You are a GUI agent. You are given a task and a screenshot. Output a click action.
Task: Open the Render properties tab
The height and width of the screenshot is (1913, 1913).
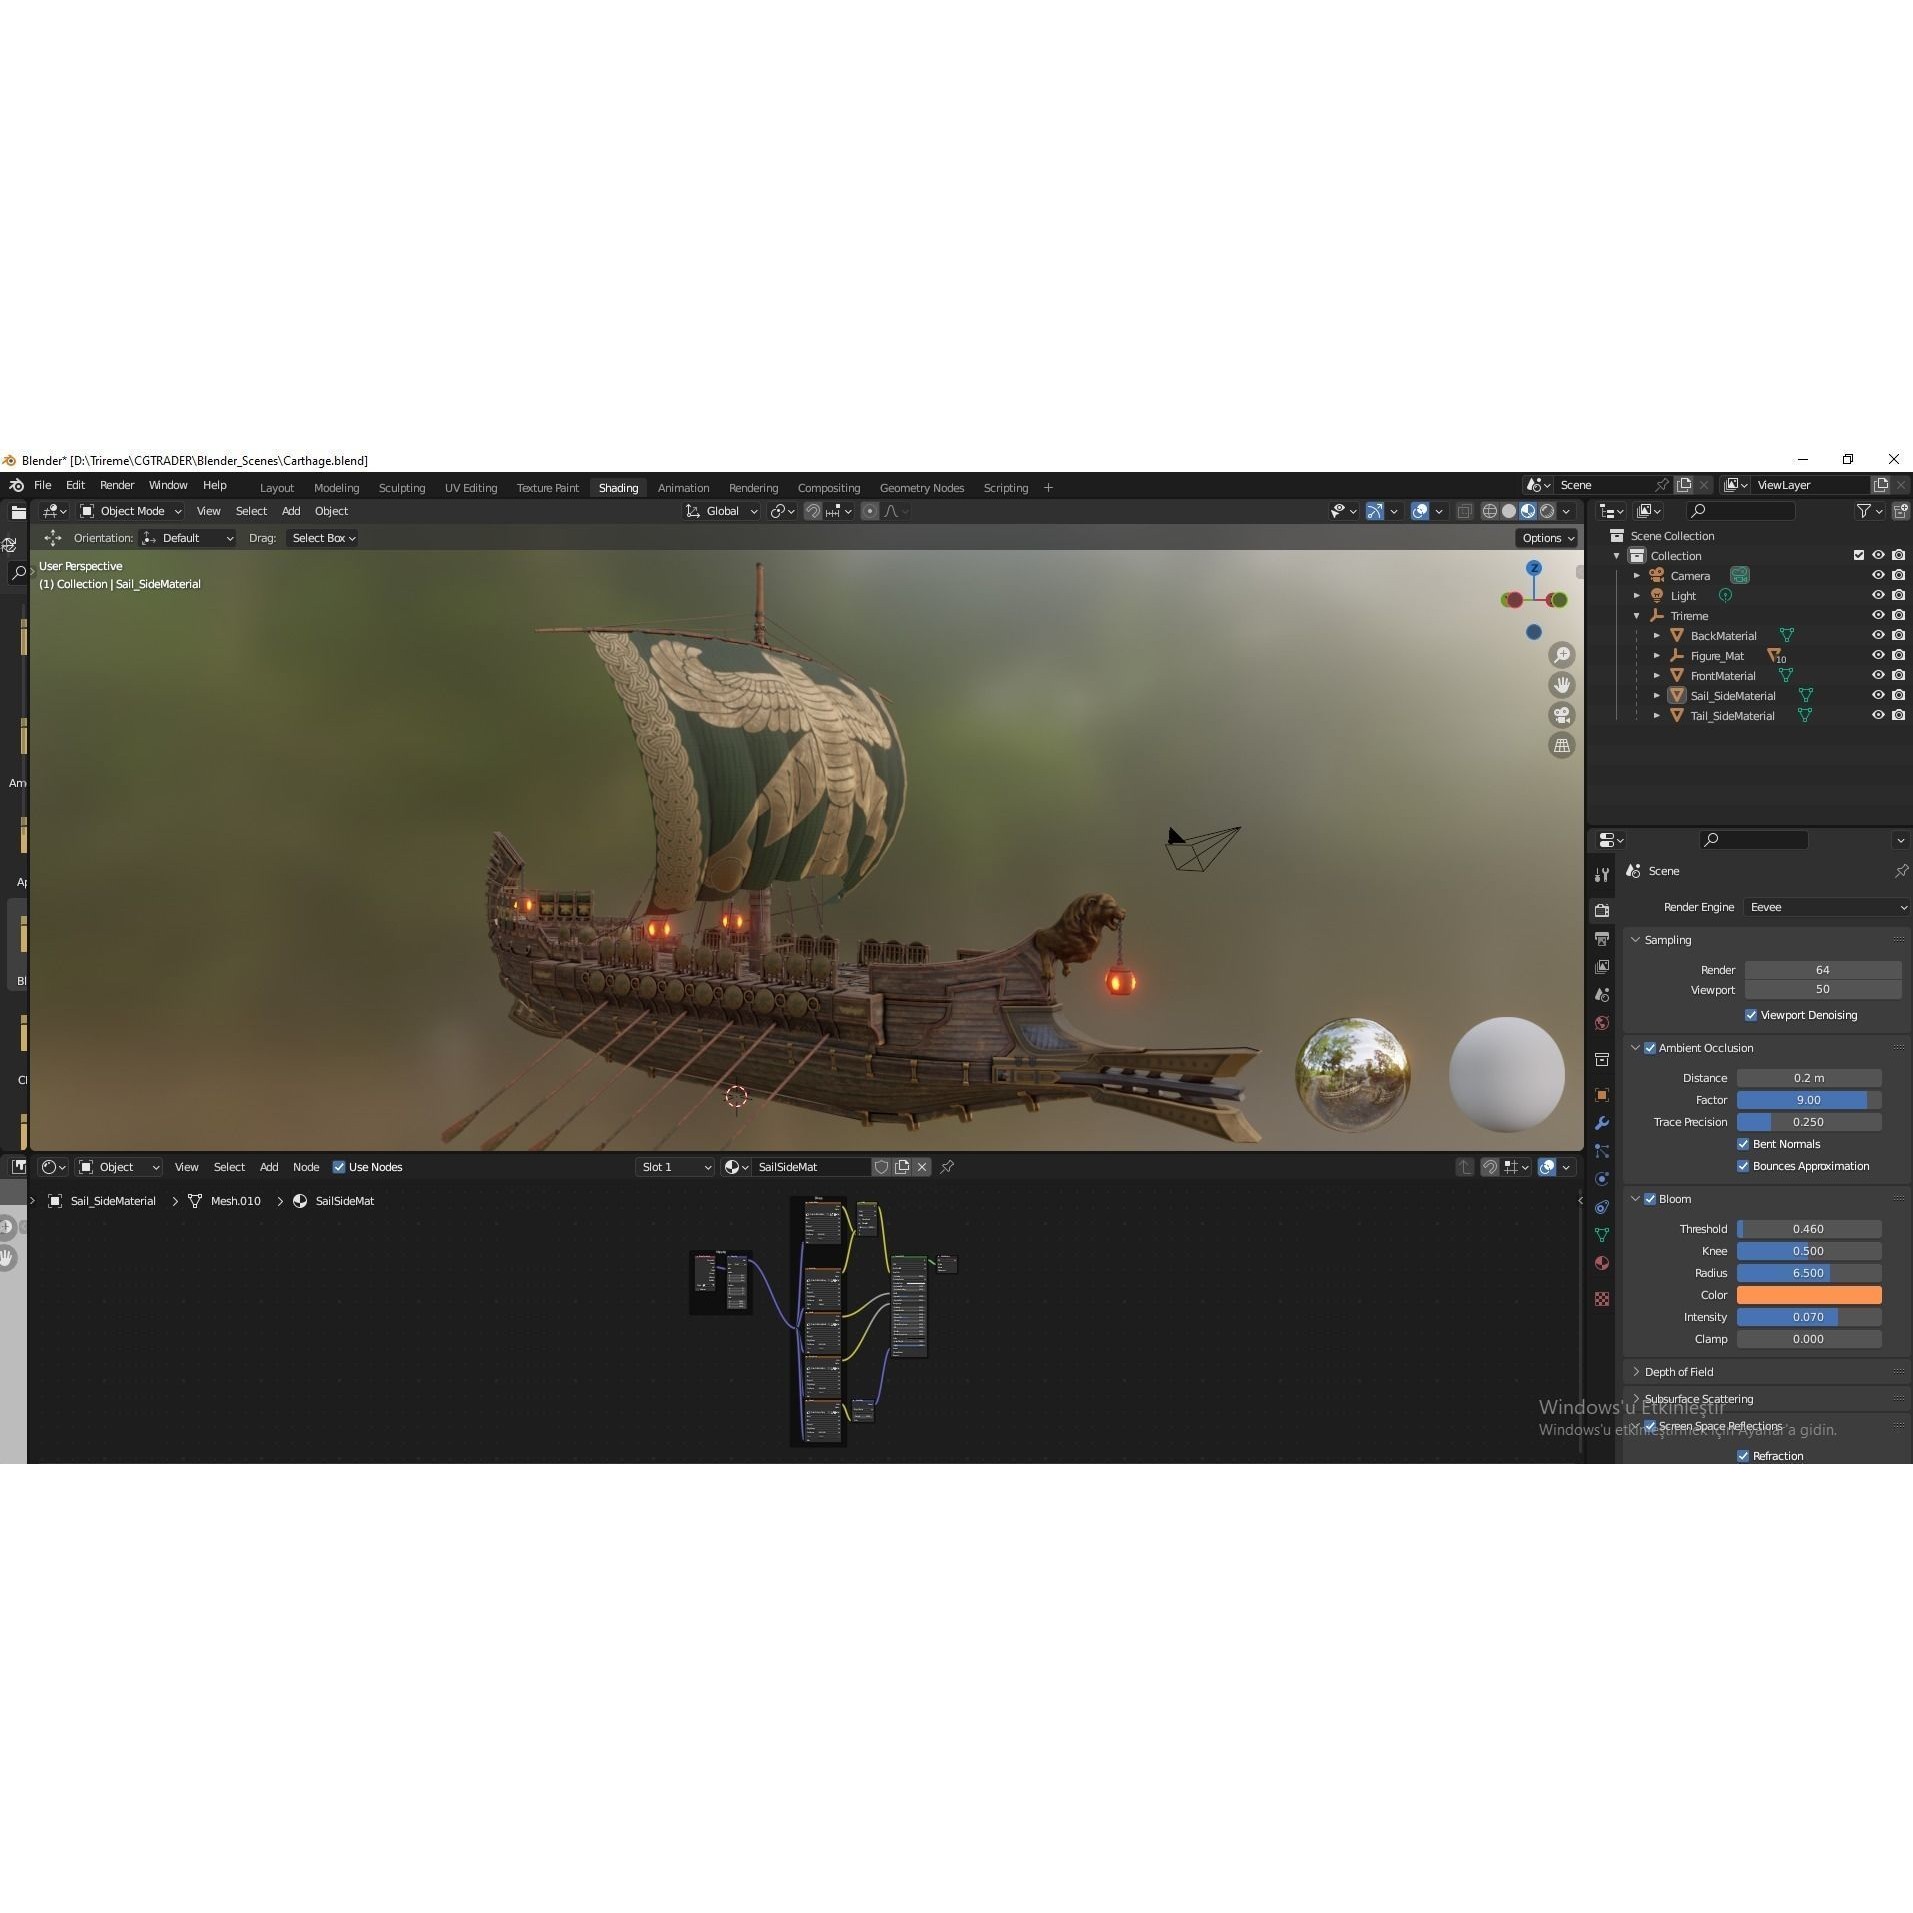point(1602,910)
